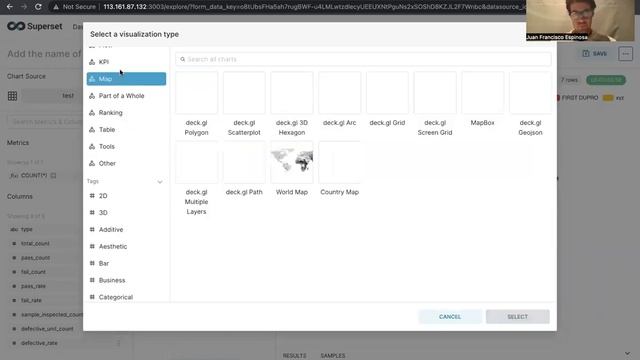Viewport: 640px width, 360px height.
Task: Pick the deck.gl Polygon chart thumbnail
Action: coord(196,93)
